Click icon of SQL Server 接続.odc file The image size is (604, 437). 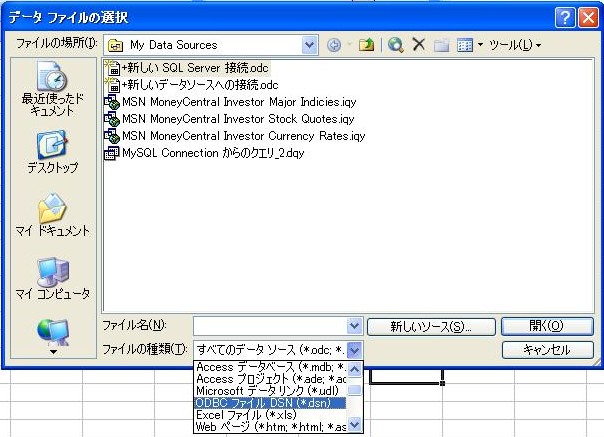click(112, 68)
